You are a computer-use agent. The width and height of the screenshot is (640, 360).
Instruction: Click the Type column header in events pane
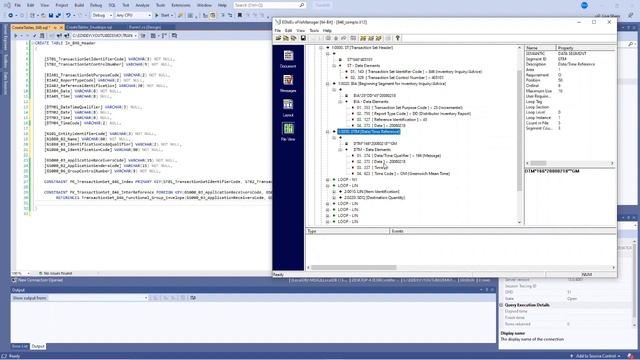348,231
